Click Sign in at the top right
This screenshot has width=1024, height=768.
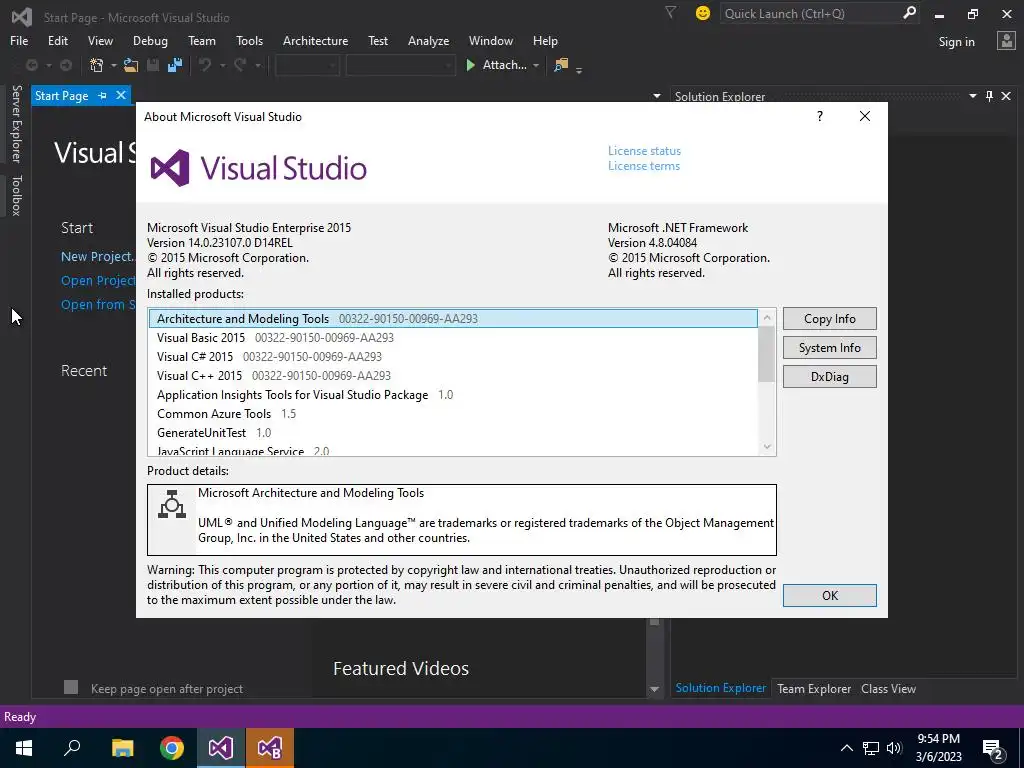[956, 42]
